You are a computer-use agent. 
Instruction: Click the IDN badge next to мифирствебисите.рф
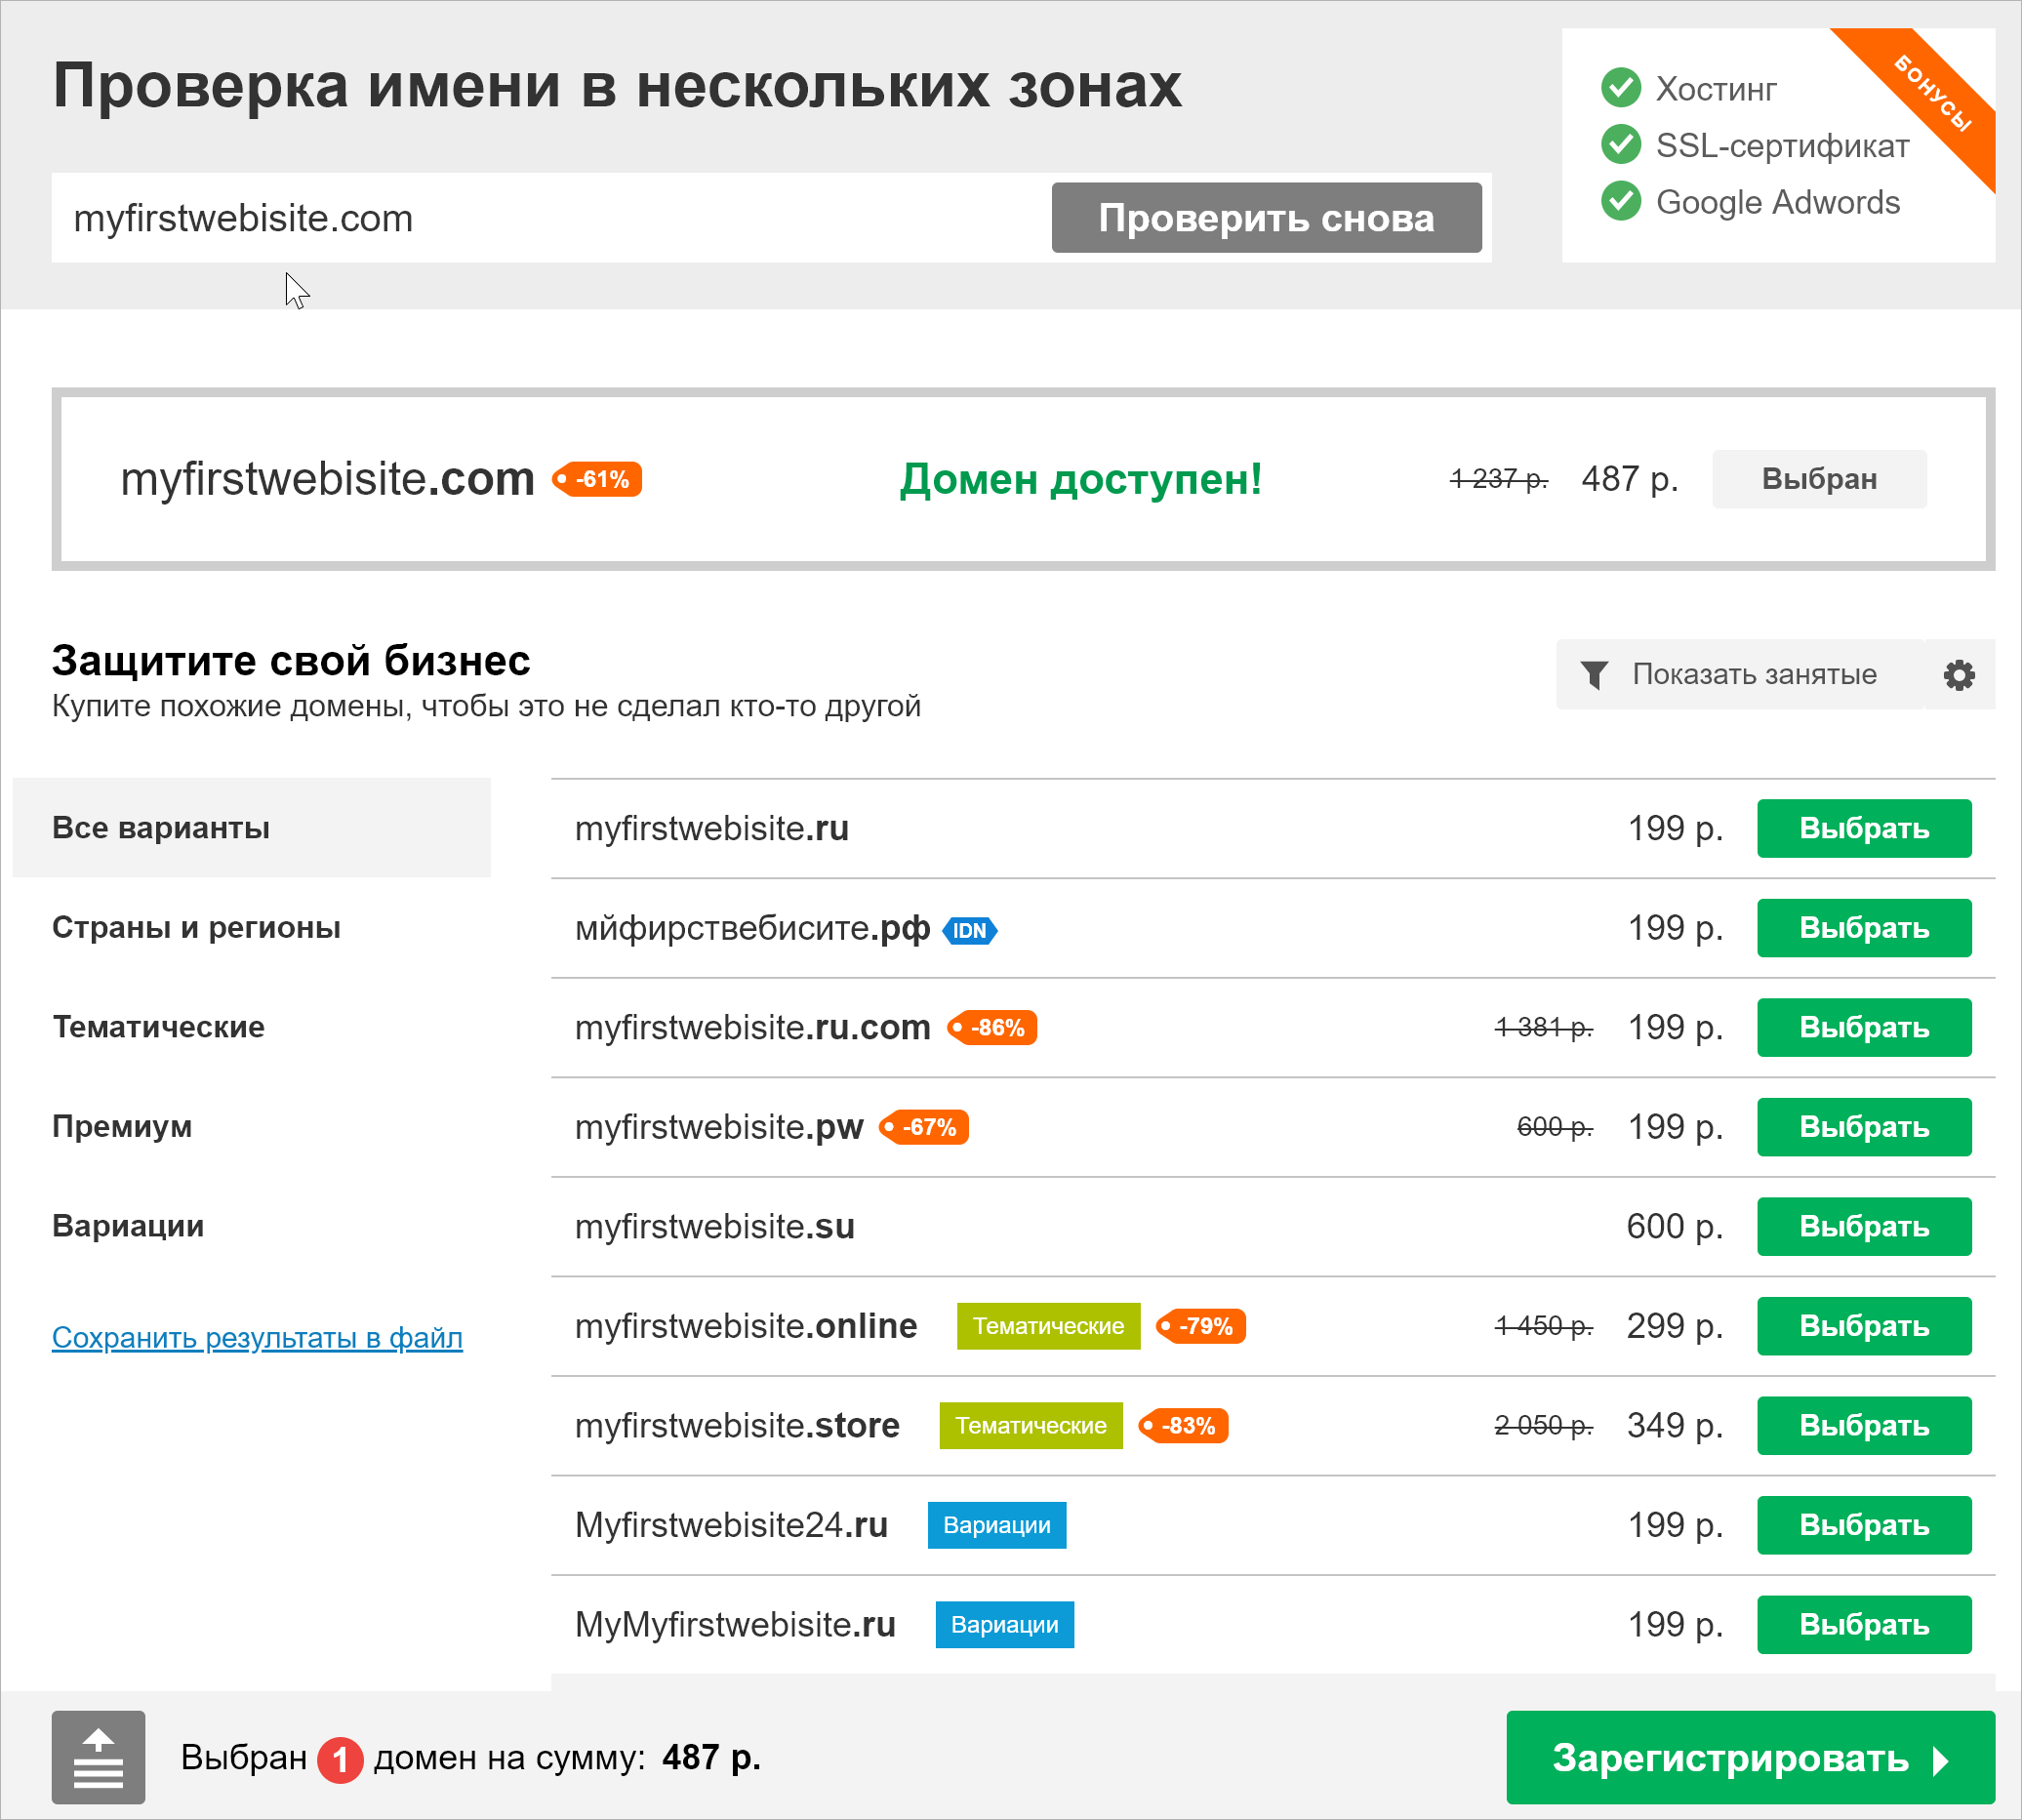pos(968,930)
